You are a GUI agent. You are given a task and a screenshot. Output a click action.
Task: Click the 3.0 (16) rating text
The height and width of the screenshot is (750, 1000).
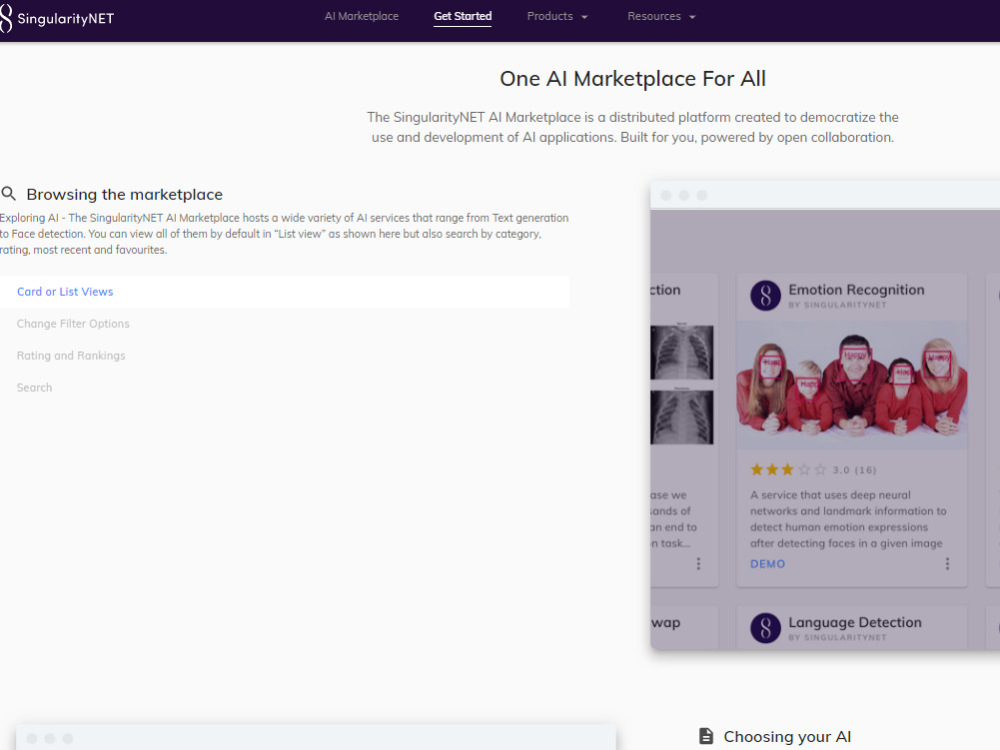(854, 470)
